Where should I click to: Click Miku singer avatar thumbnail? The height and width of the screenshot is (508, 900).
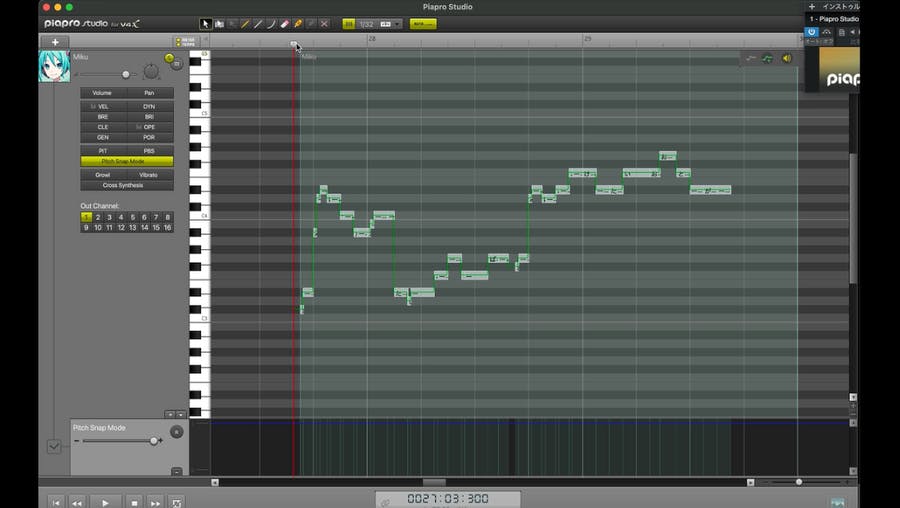tap(55, 66)
